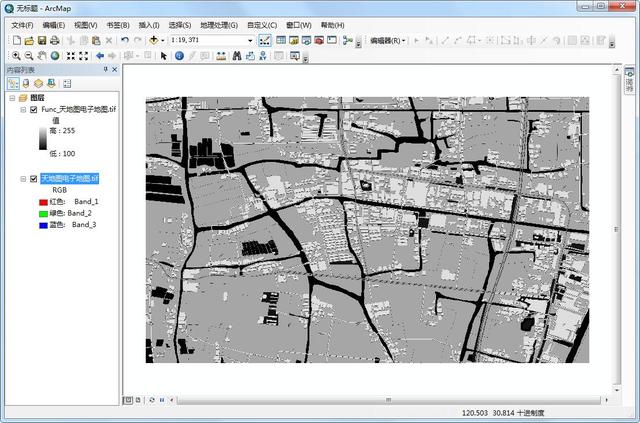Screen dimensions: 640x423
Task: Select the Pan hand tool
Action: [x=42, y=56]
